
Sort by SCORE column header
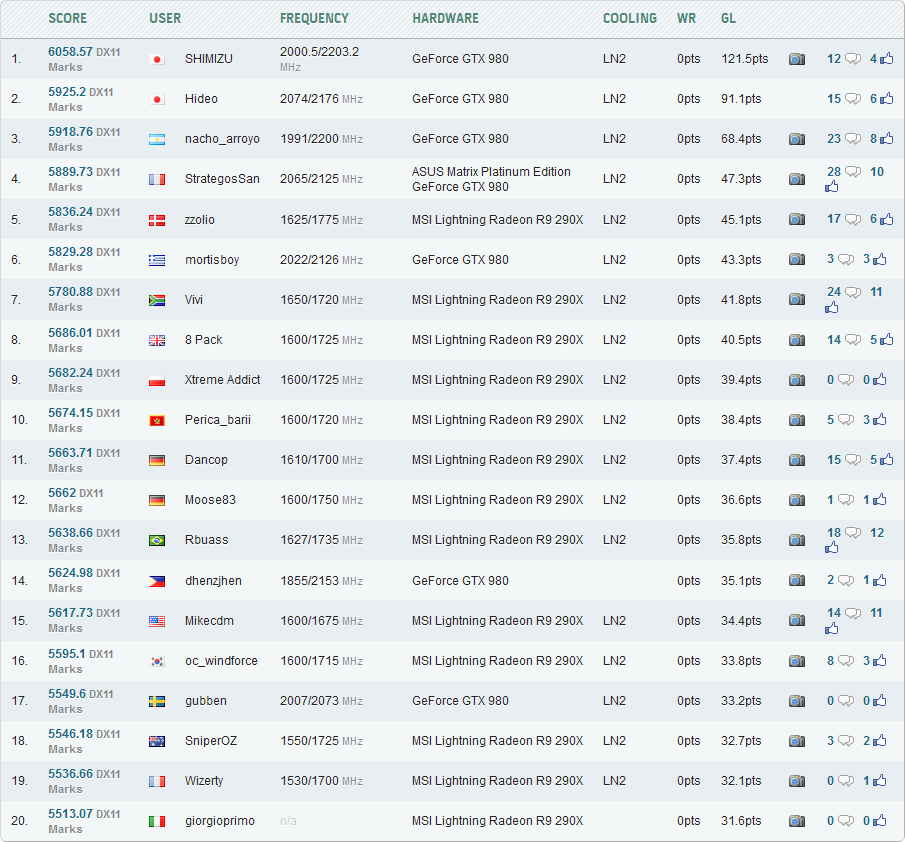[x=68, y=18]
